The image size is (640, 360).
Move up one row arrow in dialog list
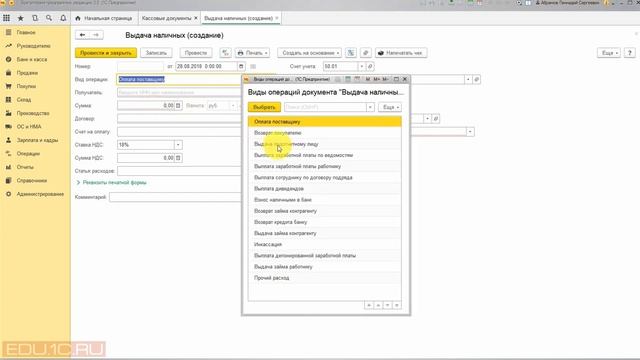(378, 305)
